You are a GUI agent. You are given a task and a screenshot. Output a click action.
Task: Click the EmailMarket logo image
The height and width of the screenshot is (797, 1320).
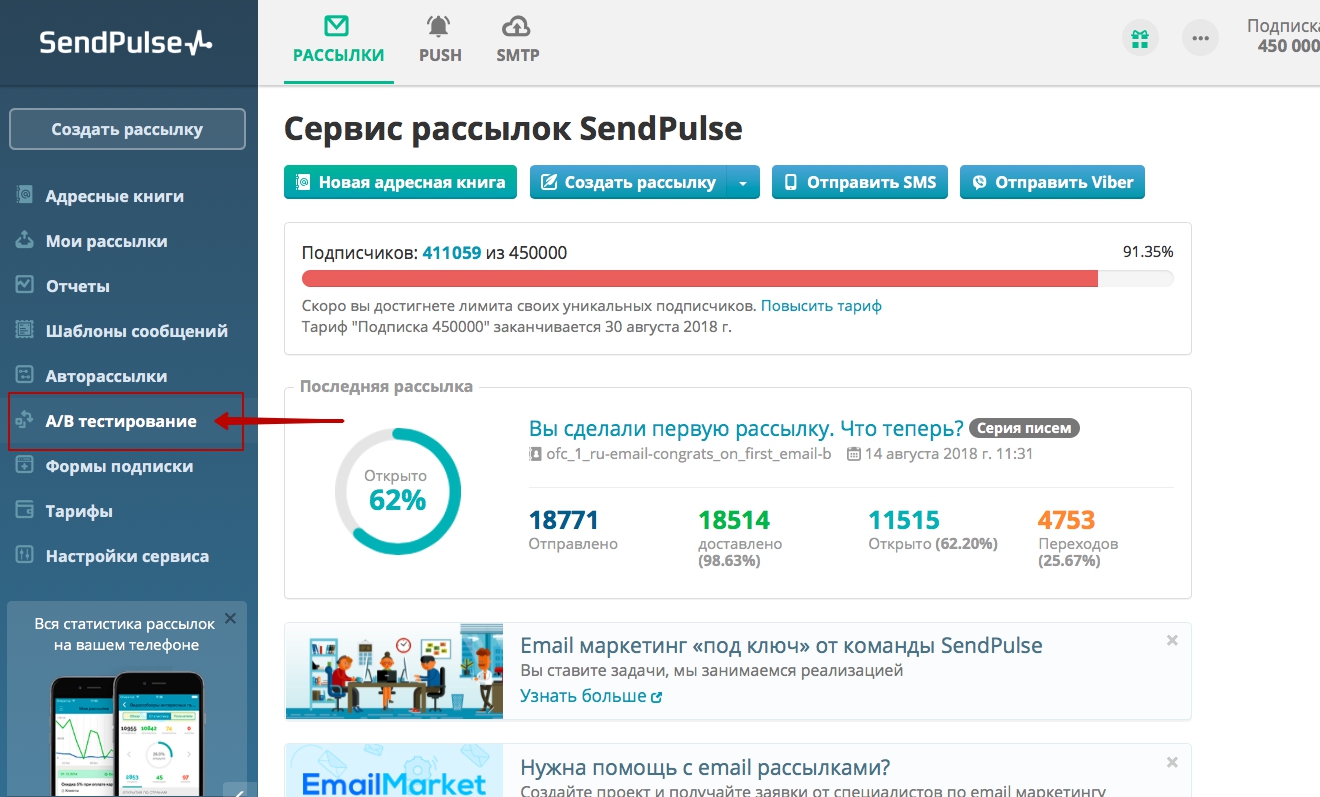[394, 771]
